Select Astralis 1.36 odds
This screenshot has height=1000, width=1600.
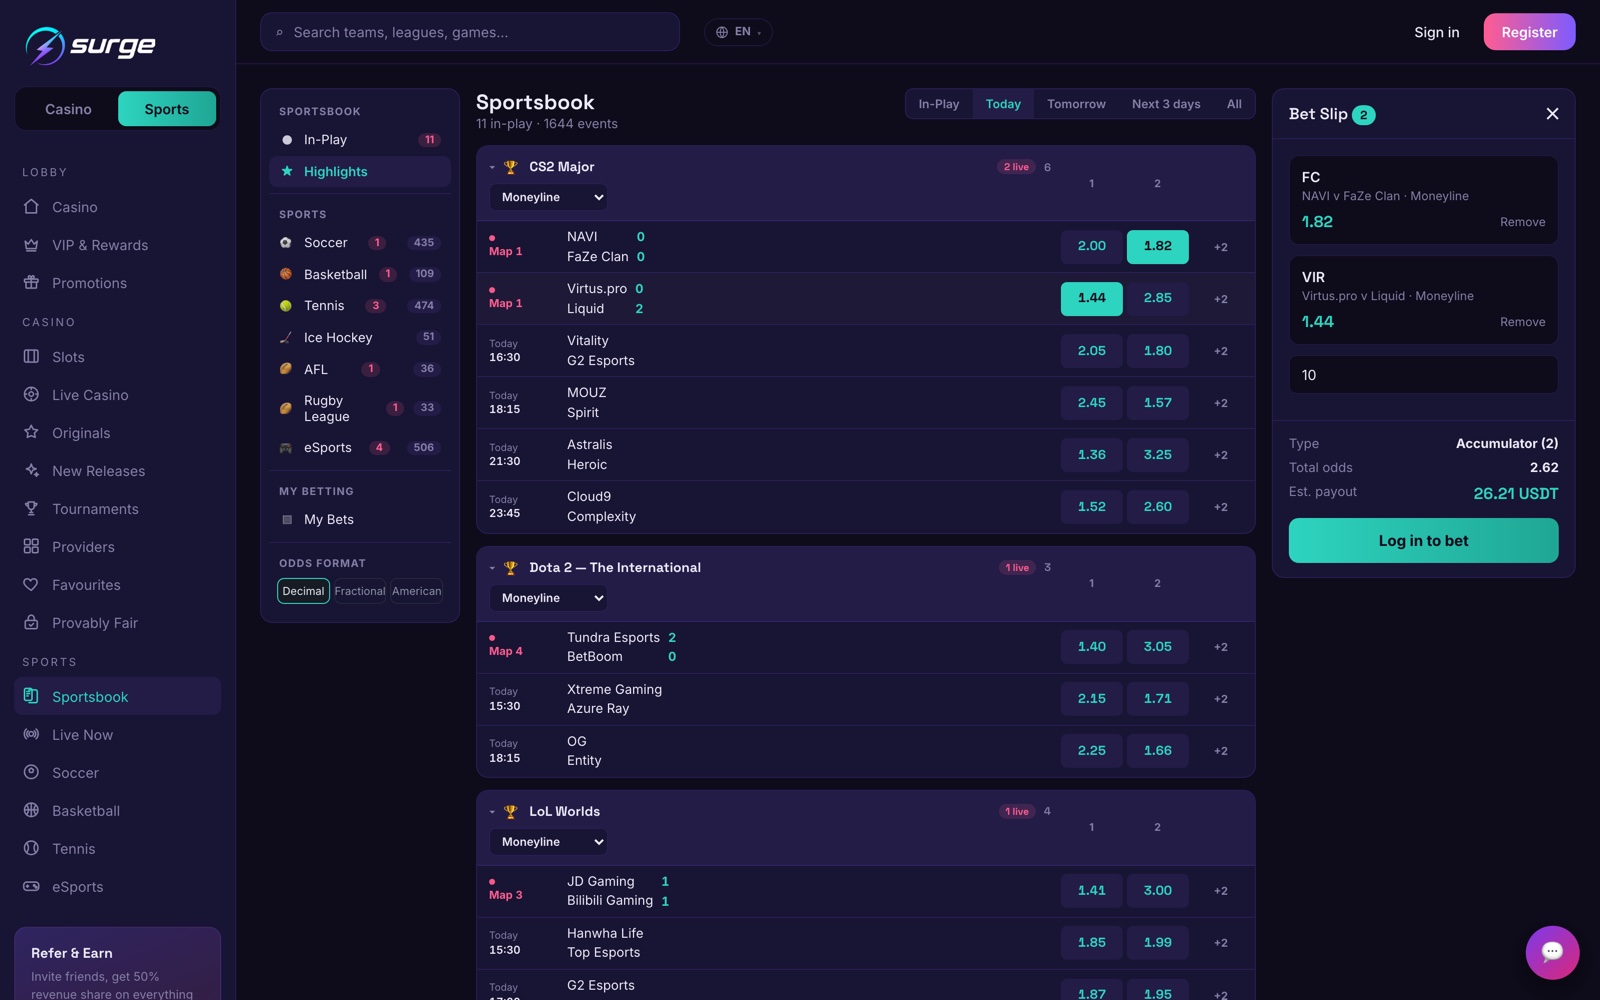click(x=1091, y=455)
